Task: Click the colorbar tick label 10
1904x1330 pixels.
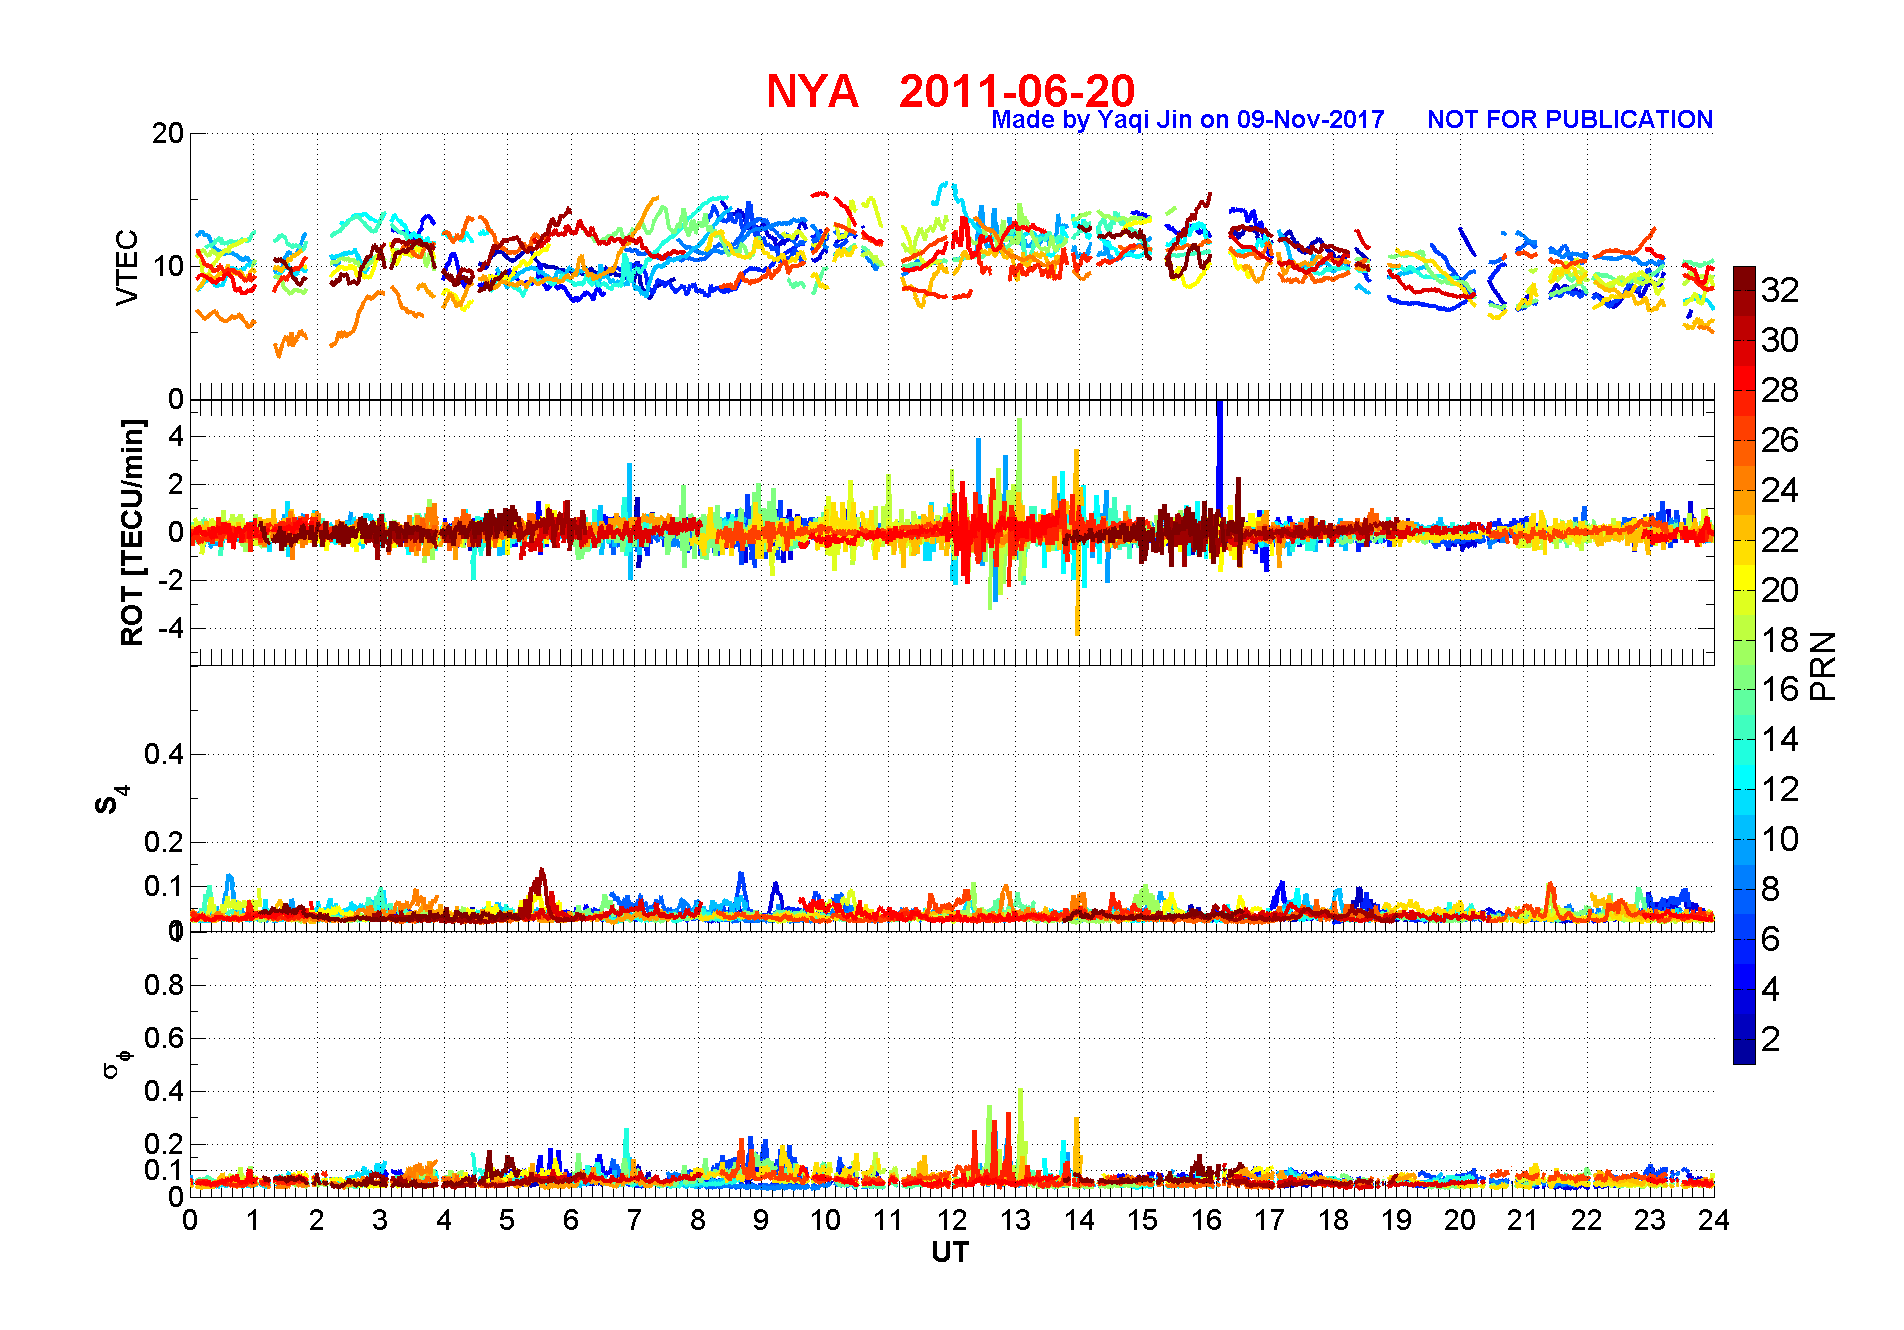Action: point(1780,839)
